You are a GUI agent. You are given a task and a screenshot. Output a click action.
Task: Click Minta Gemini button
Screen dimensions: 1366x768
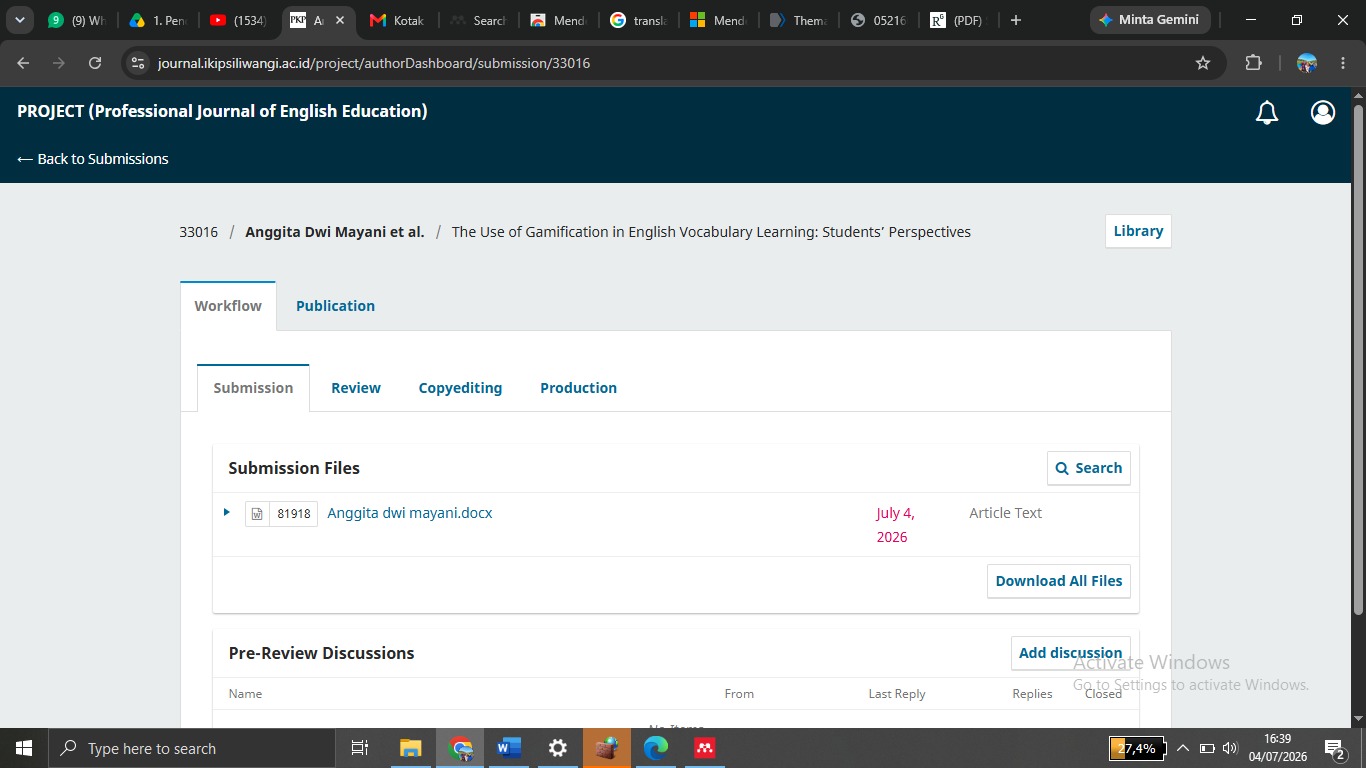click(1150, 20)
